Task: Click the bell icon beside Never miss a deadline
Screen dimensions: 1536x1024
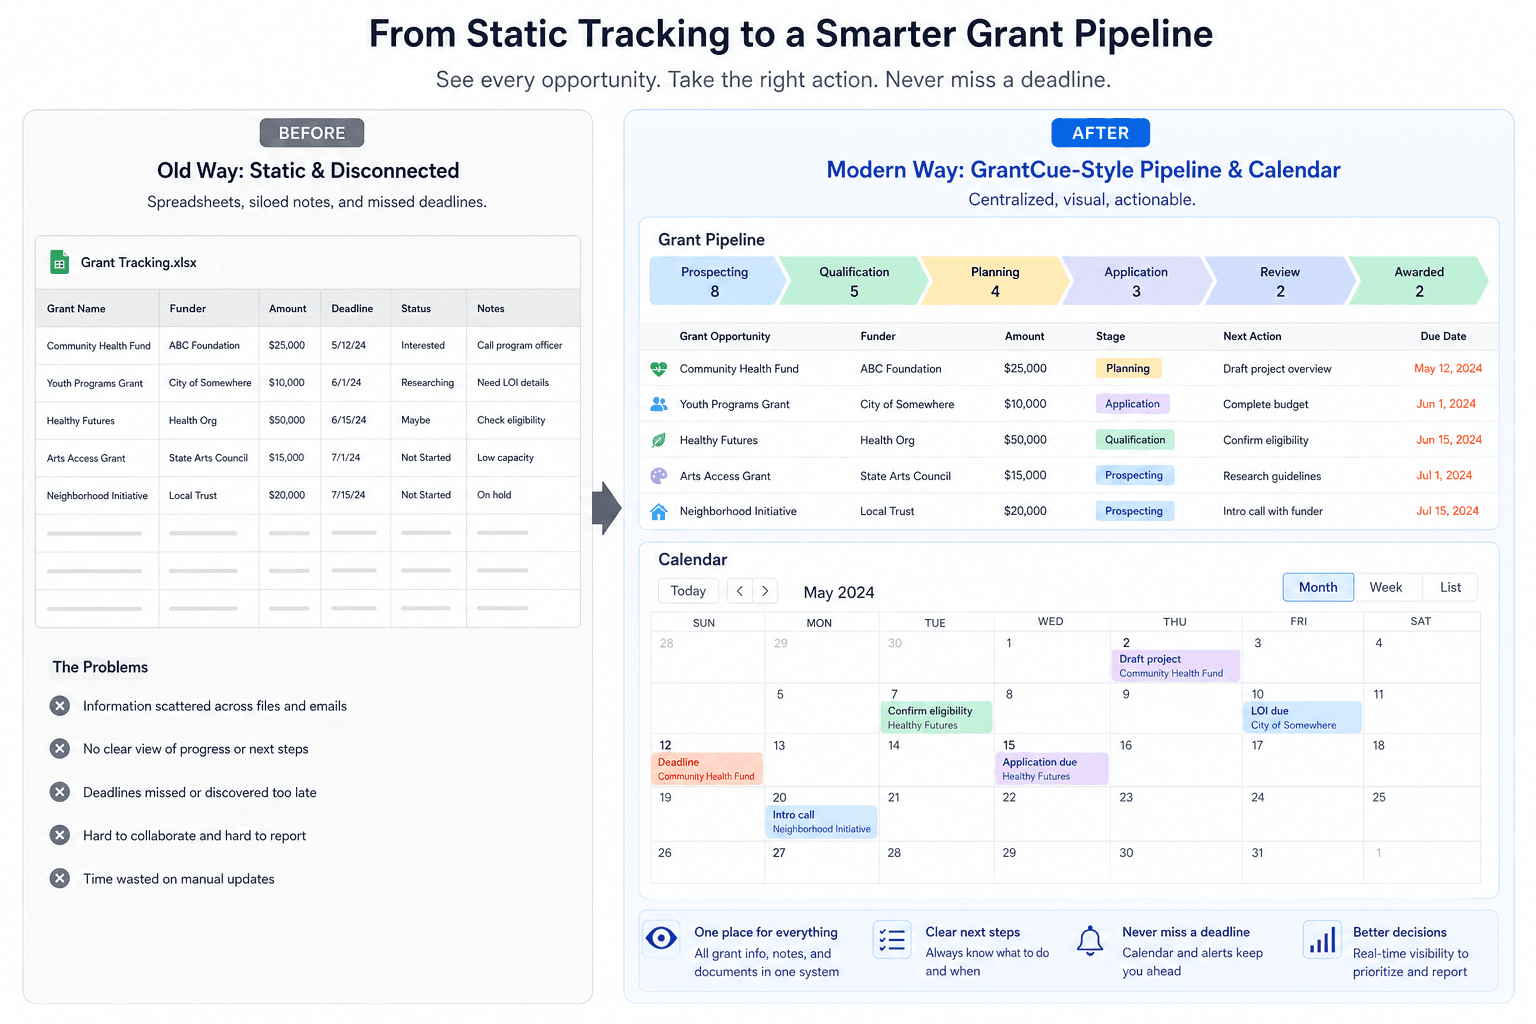Action: point(1090,940)
